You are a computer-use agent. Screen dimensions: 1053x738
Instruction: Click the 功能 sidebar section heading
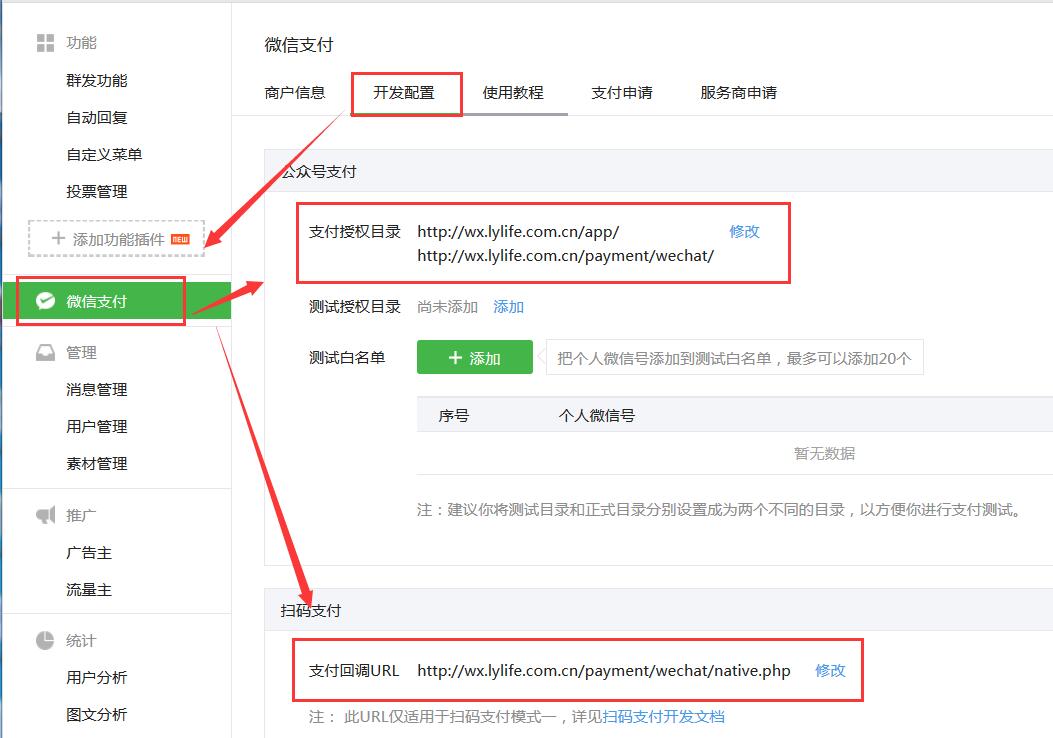tap(81, 43)
